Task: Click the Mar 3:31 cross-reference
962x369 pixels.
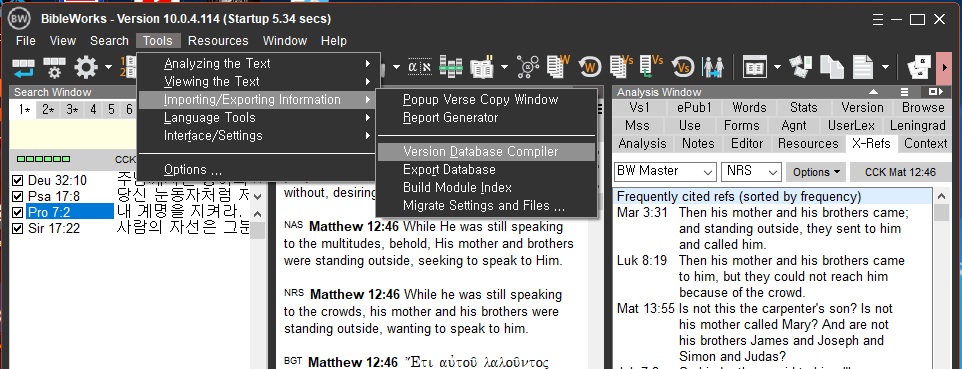Action: [x=642, y=212]
